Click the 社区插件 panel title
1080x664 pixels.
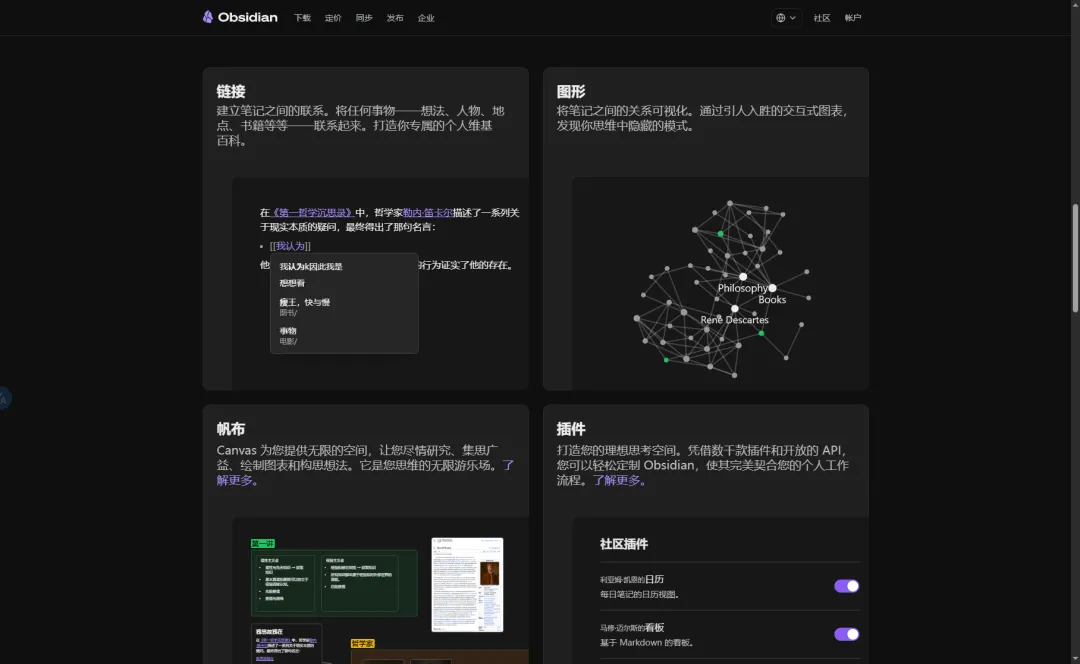pos(624,544)
